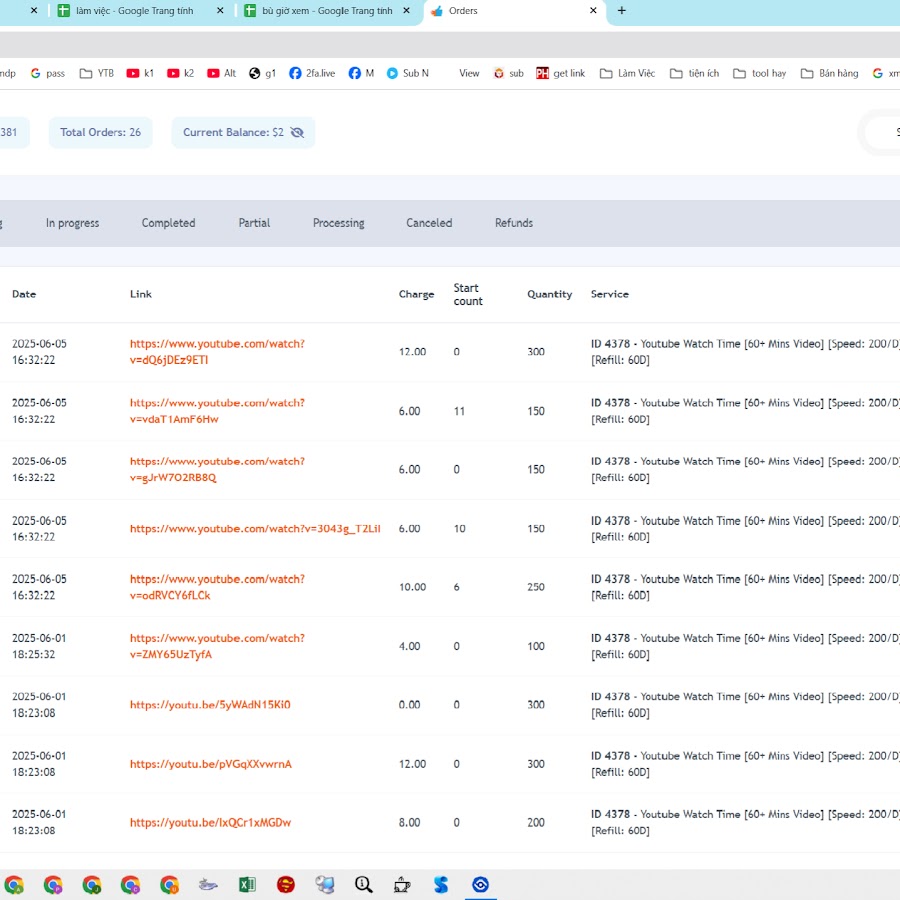Open the 2fa.live Facebook bookmark
This screenshot has height=900, width=900.
click(311, 73)
